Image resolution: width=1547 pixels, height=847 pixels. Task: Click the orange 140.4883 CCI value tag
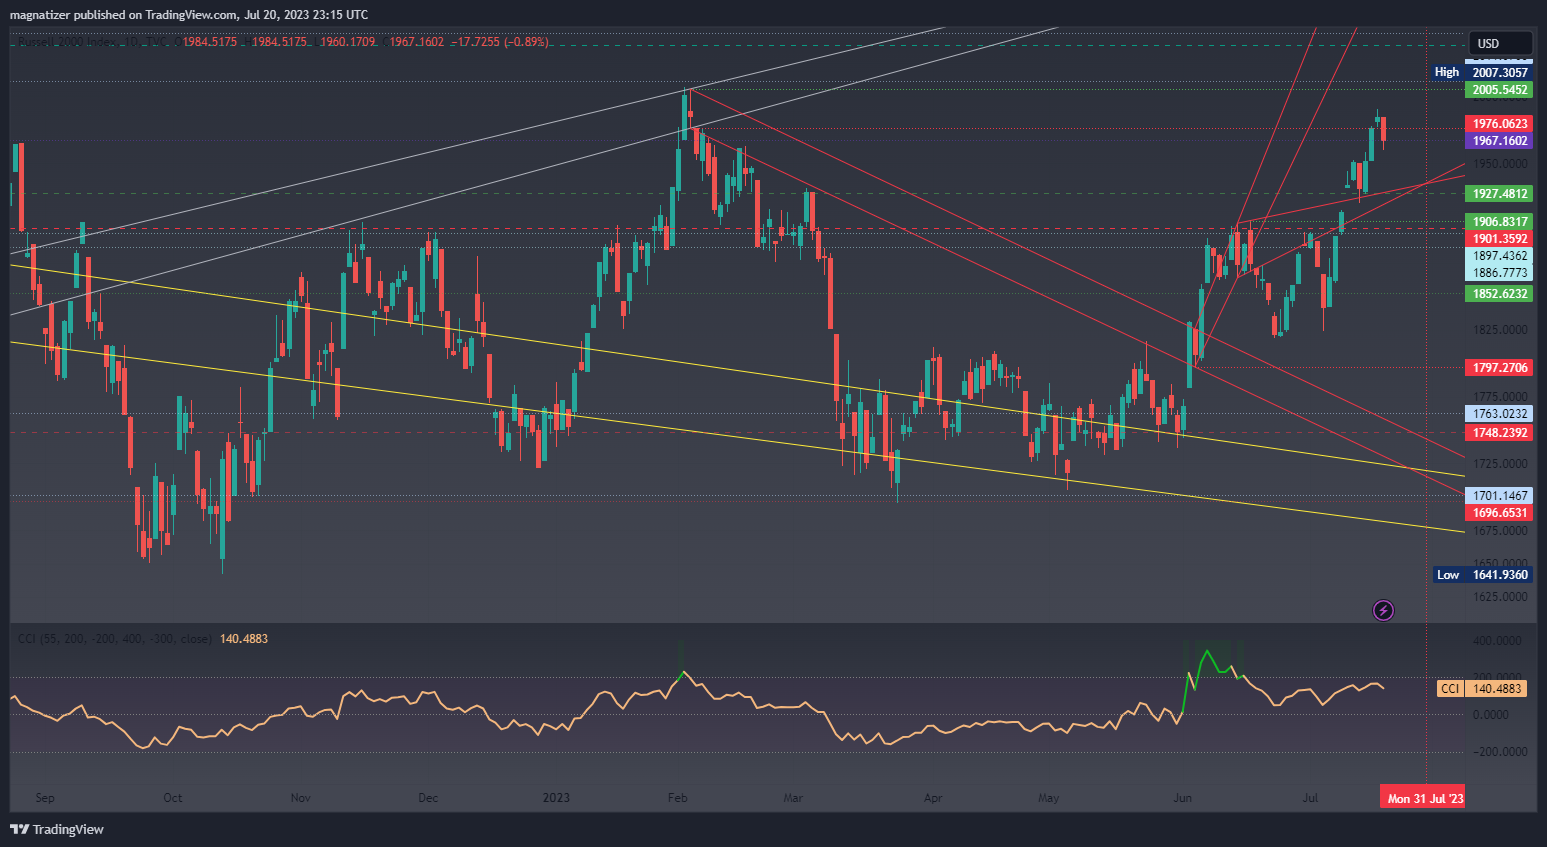(x=1497, y=688)
